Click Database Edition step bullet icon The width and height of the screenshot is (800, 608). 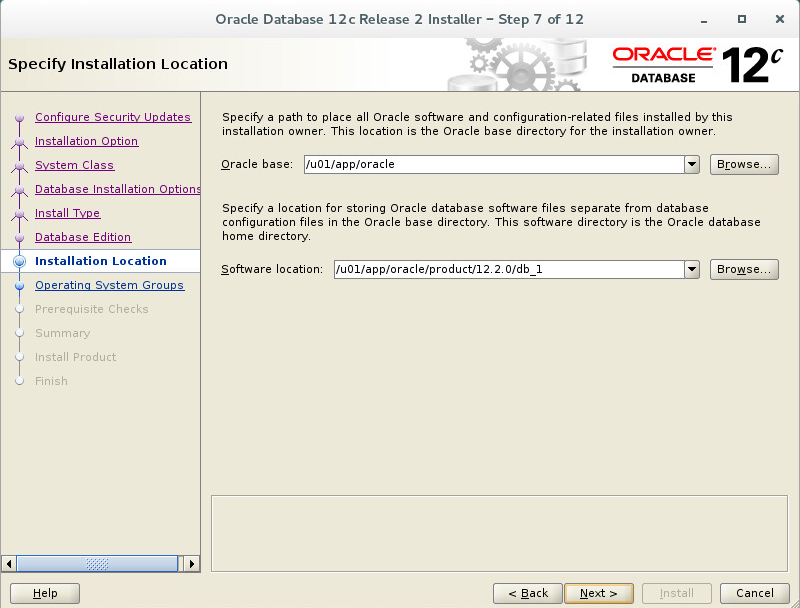pyautogui.click(x=19, y=237)
